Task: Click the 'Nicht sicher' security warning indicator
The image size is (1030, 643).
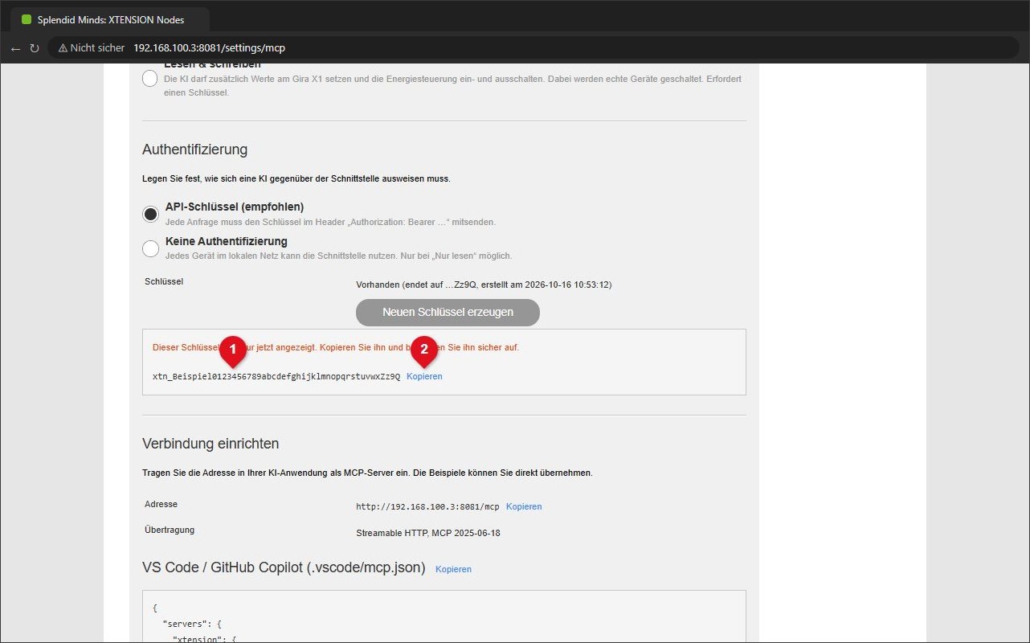Action: point(91,48)
